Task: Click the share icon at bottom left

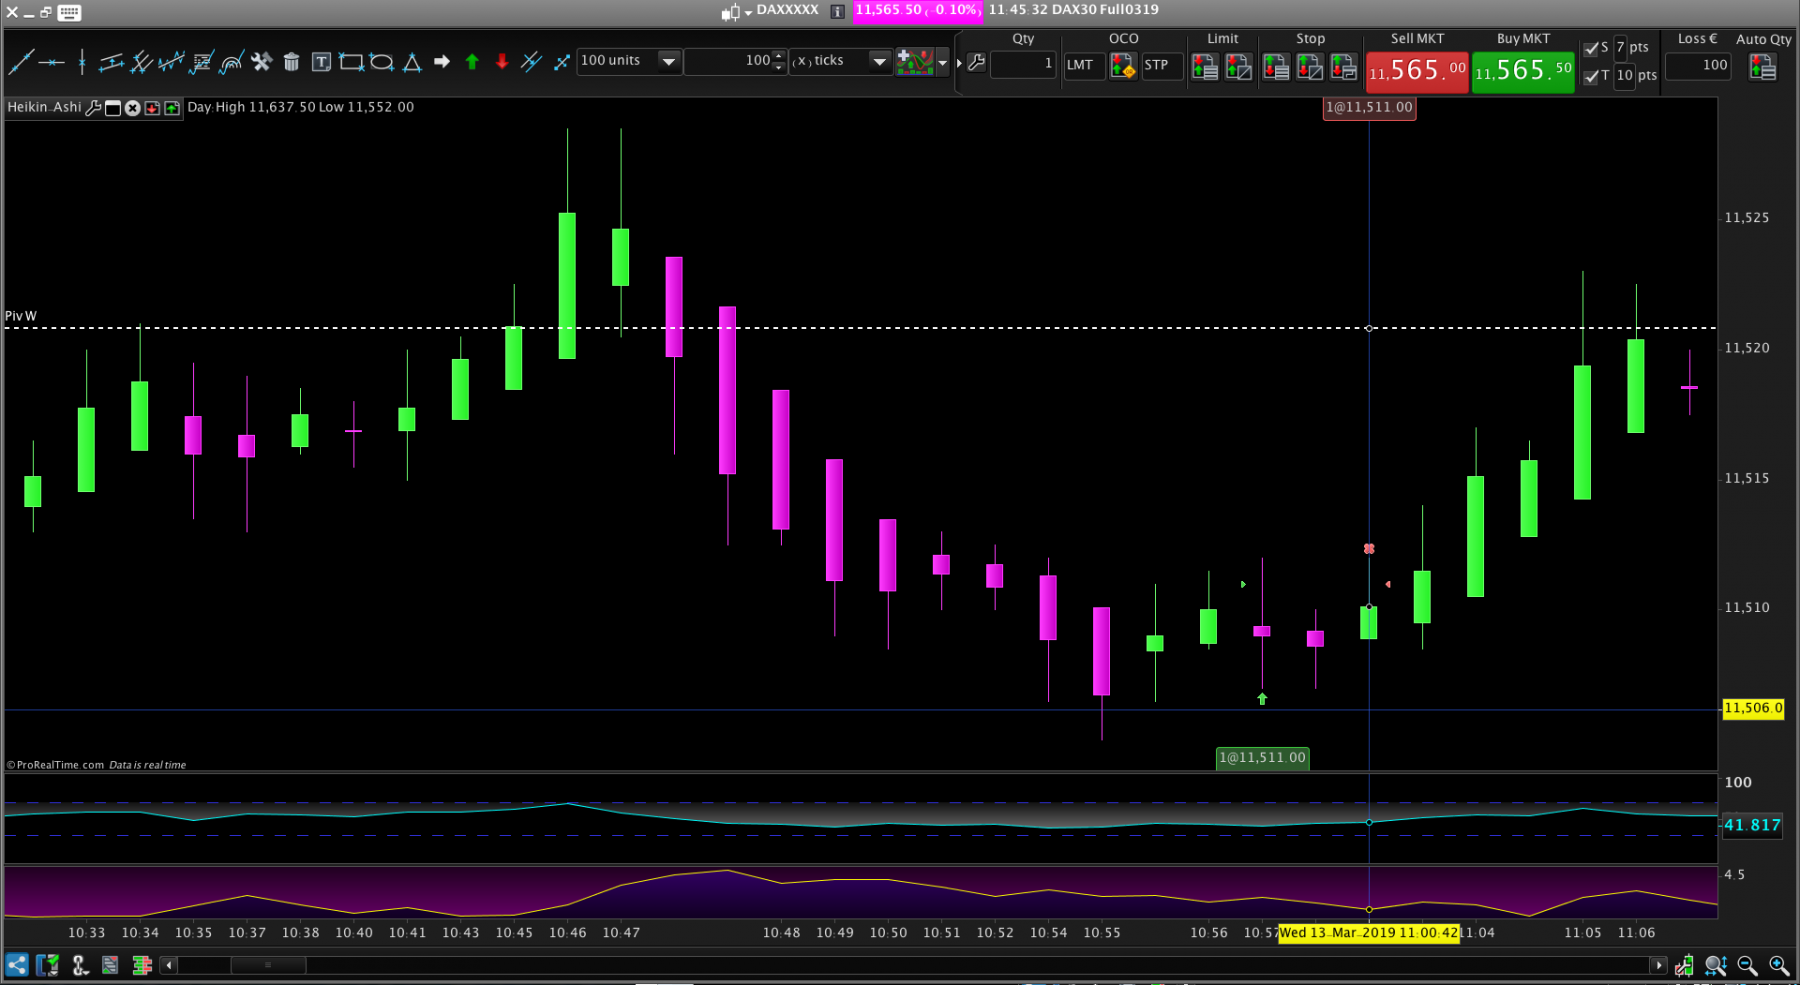Action: [x=17, y=965]
